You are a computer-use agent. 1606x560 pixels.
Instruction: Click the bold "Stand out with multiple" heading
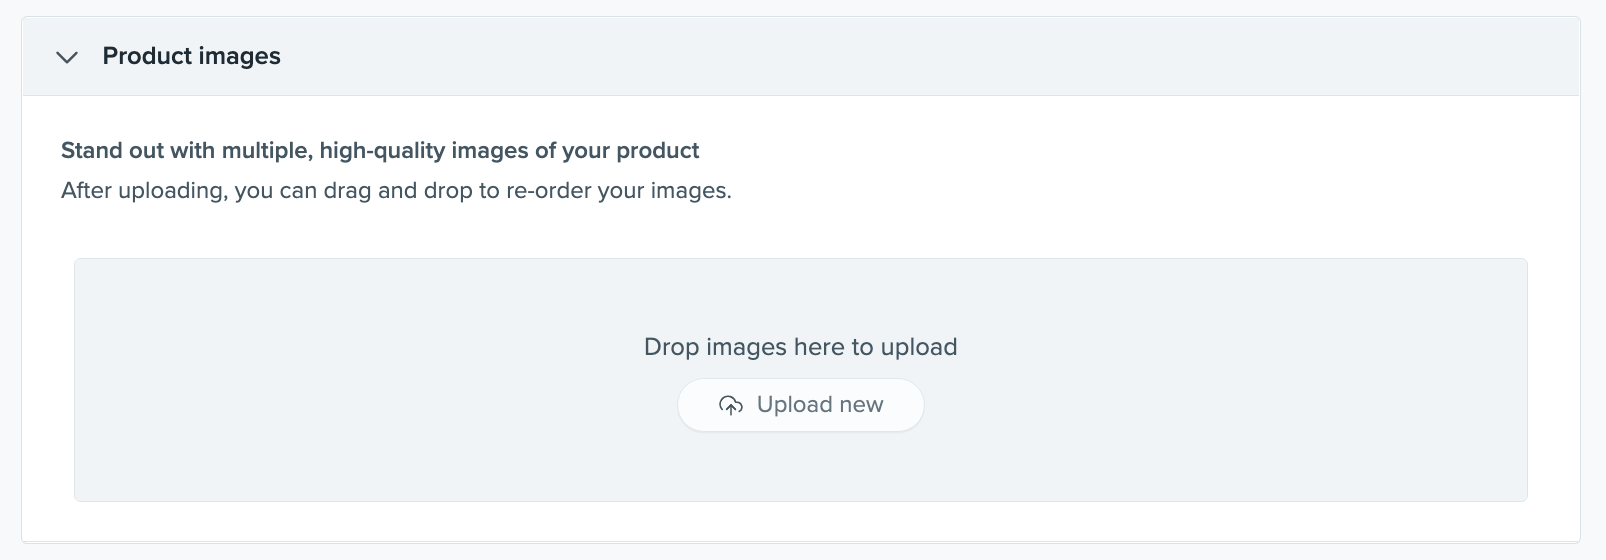click(380, 151)
